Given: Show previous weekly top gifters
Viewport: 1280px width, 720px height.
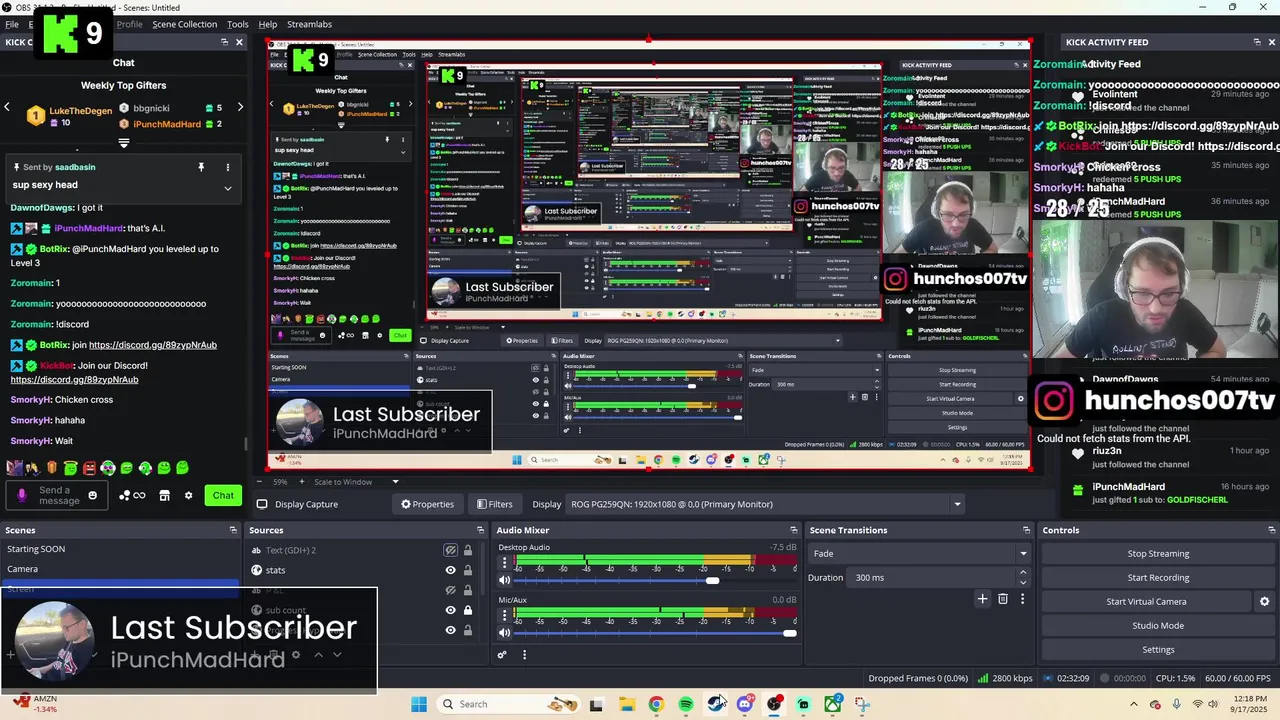Looking at the screenshot, I should (7, 107).
